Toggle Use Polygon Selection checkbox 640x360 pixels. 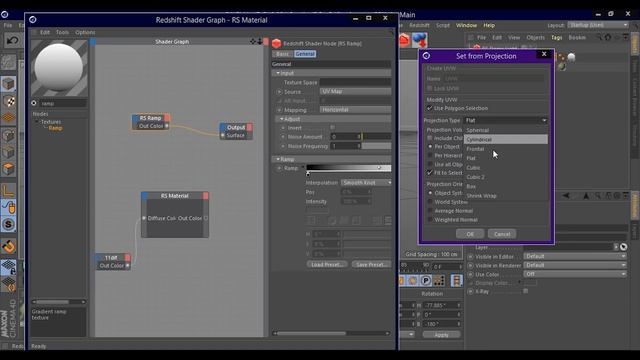(429, 108)
